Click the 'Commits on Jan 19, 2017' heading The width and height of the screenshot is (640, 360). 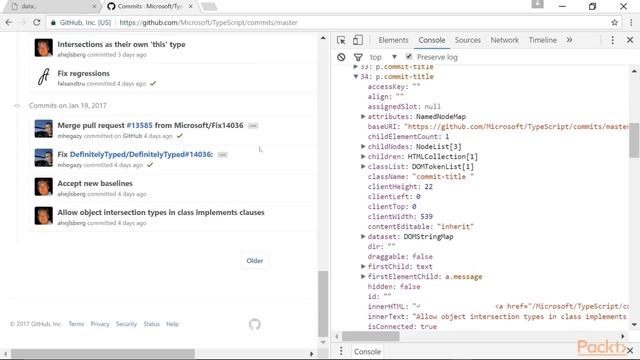point(68,106)
